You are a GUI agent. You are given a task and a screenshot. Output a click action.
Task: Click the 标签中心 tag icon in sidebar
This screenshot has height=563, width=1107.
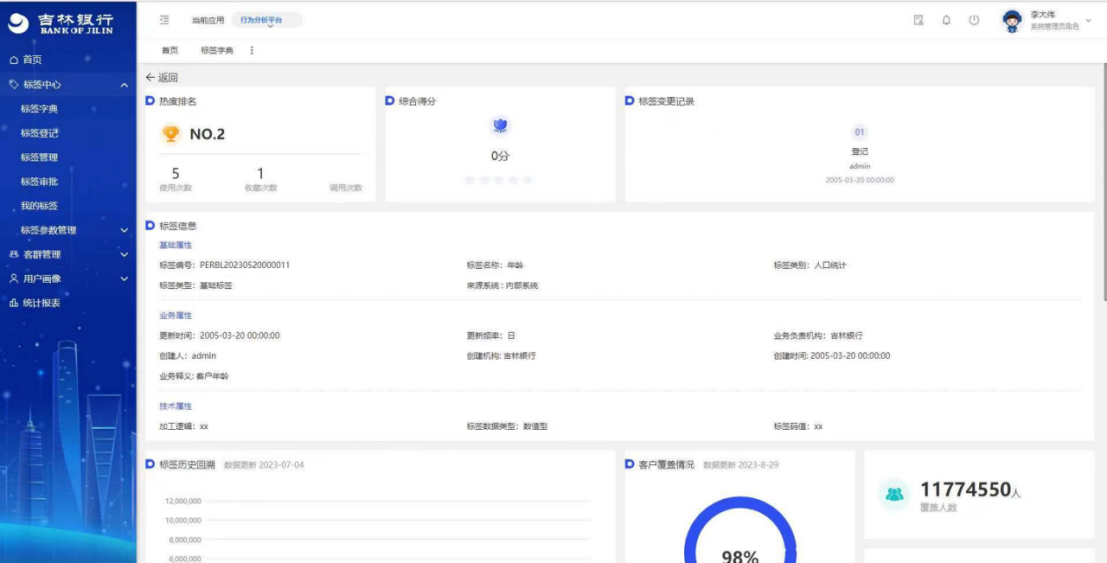coord(13,85)
